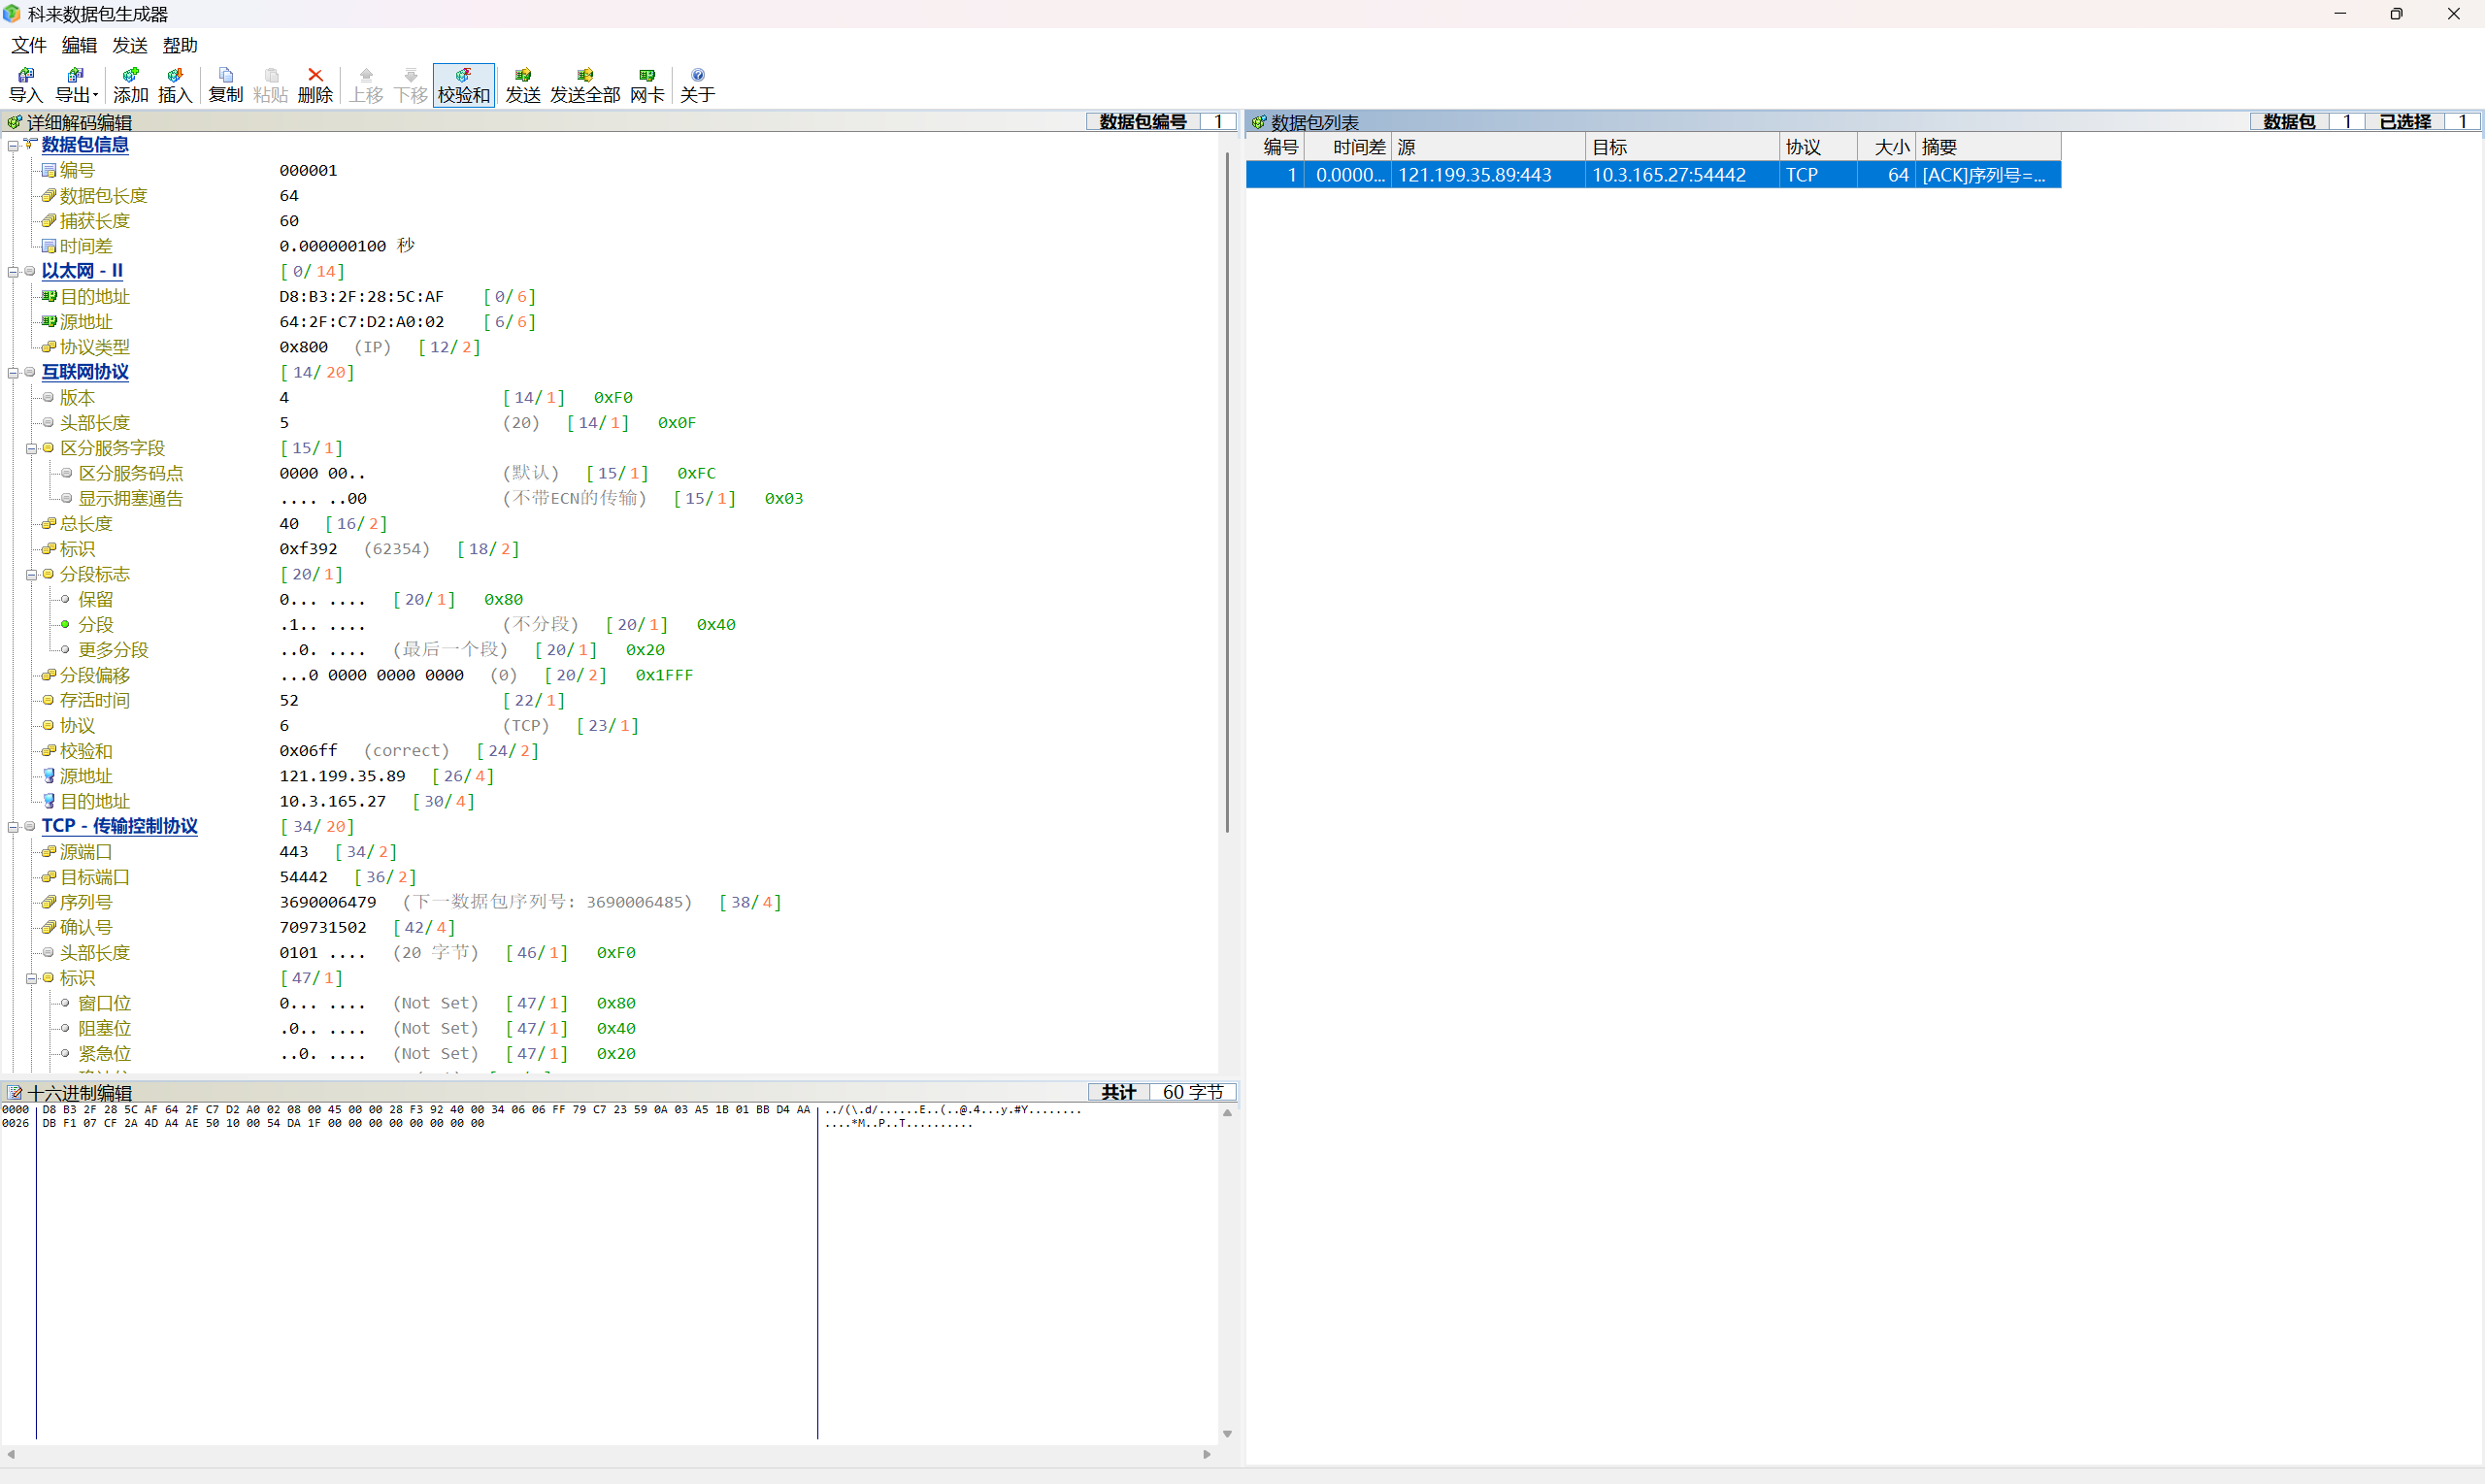Click the TCP - 传输控制协议 heading link
The width and height of the screenshot is (2485, 1484).
(x=119, y=826)
